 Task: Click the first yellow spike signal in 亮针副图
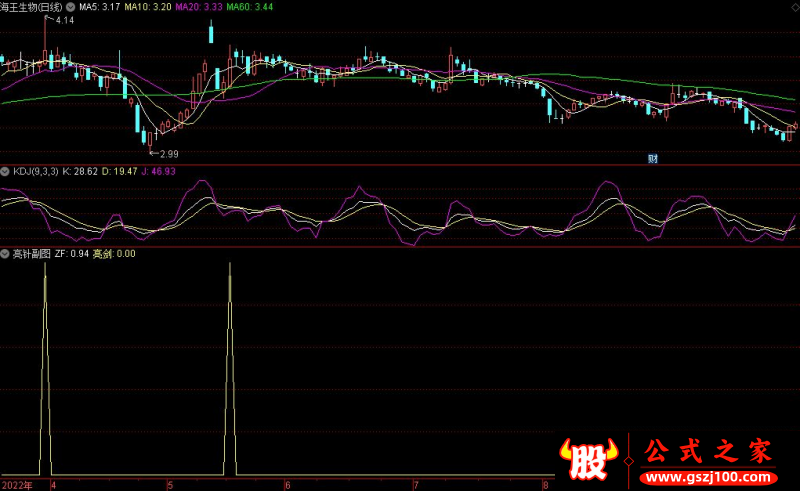(45, 370)
